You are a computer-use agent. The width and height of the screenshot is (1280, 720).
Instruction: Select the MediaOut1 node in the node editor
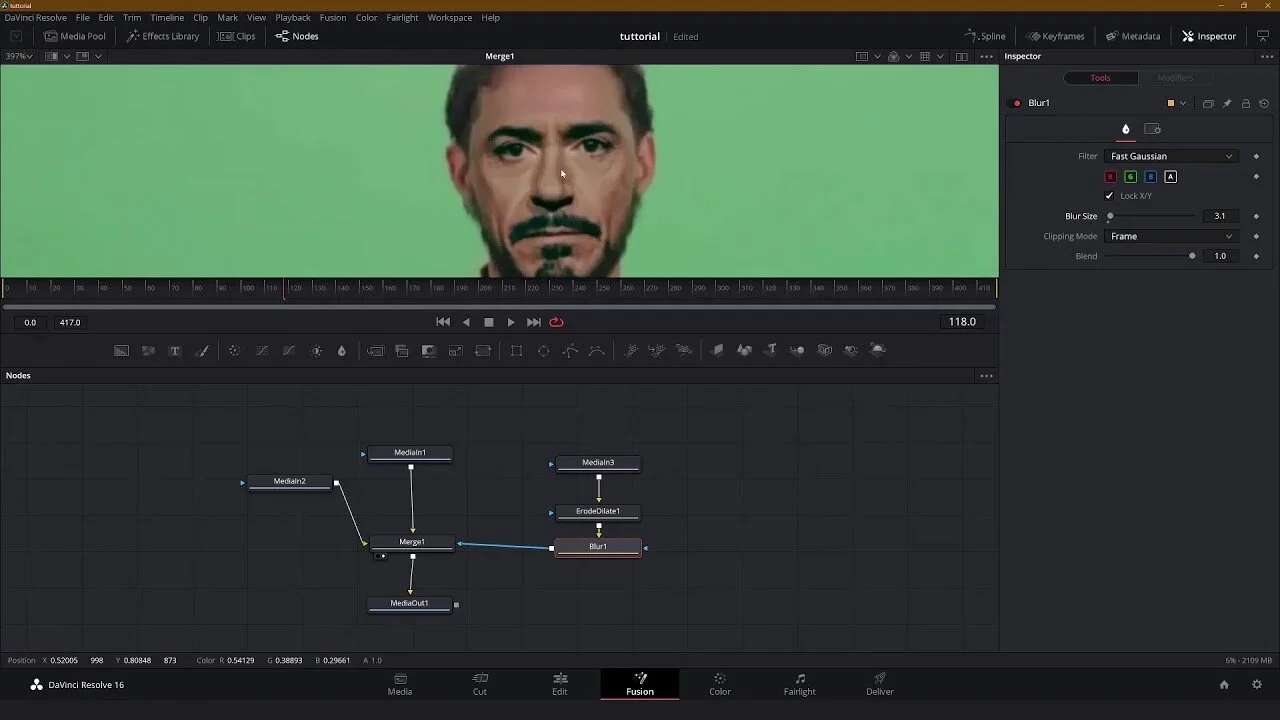click(409, 604)
